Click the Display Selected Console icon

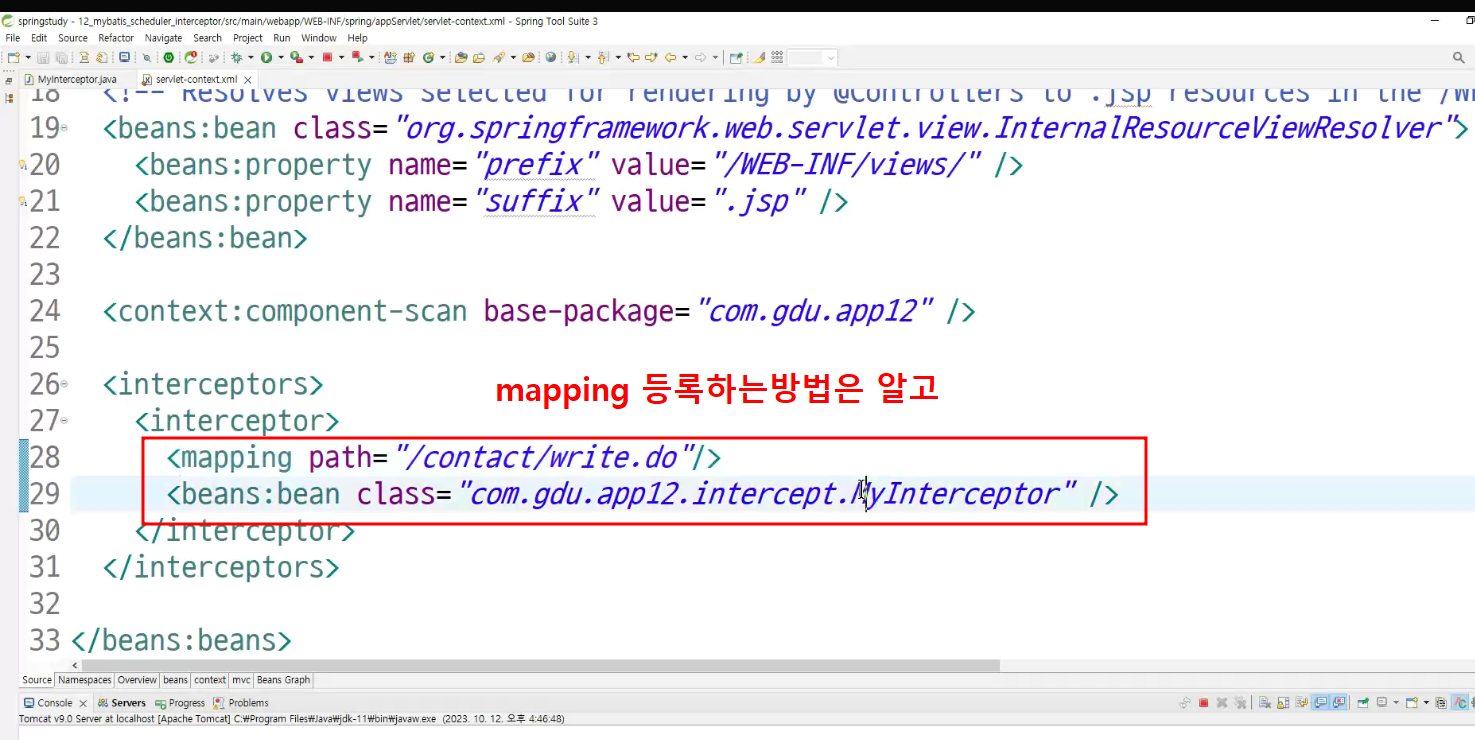coord(1382,703)
